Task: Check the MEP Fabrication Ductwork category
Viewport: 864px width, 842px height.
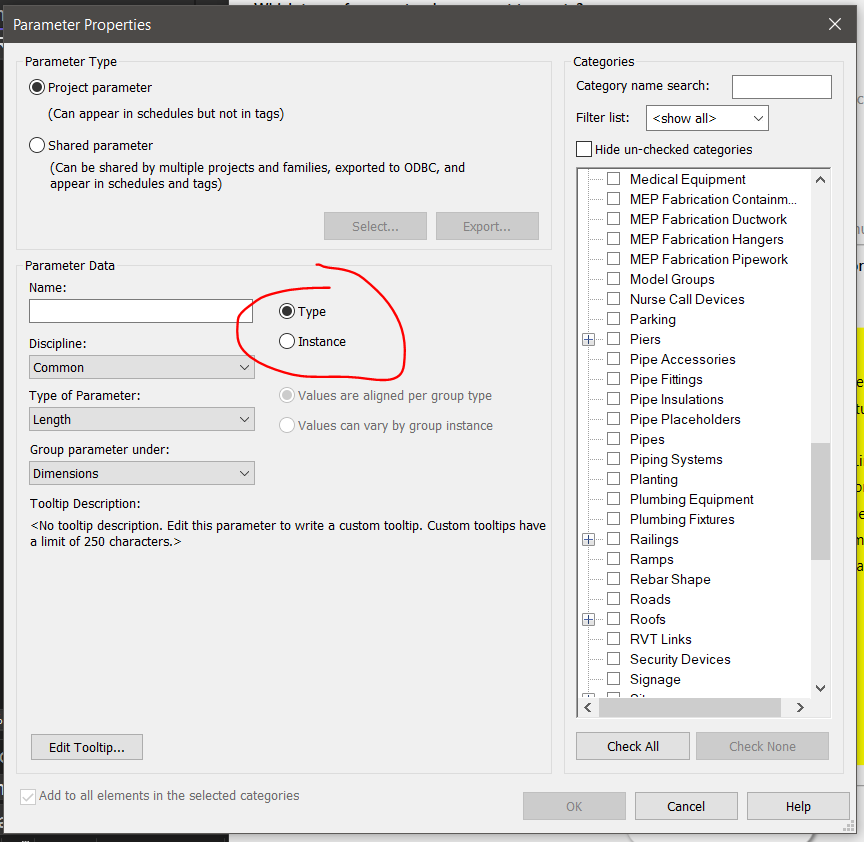Action: [x=613, y=219]
